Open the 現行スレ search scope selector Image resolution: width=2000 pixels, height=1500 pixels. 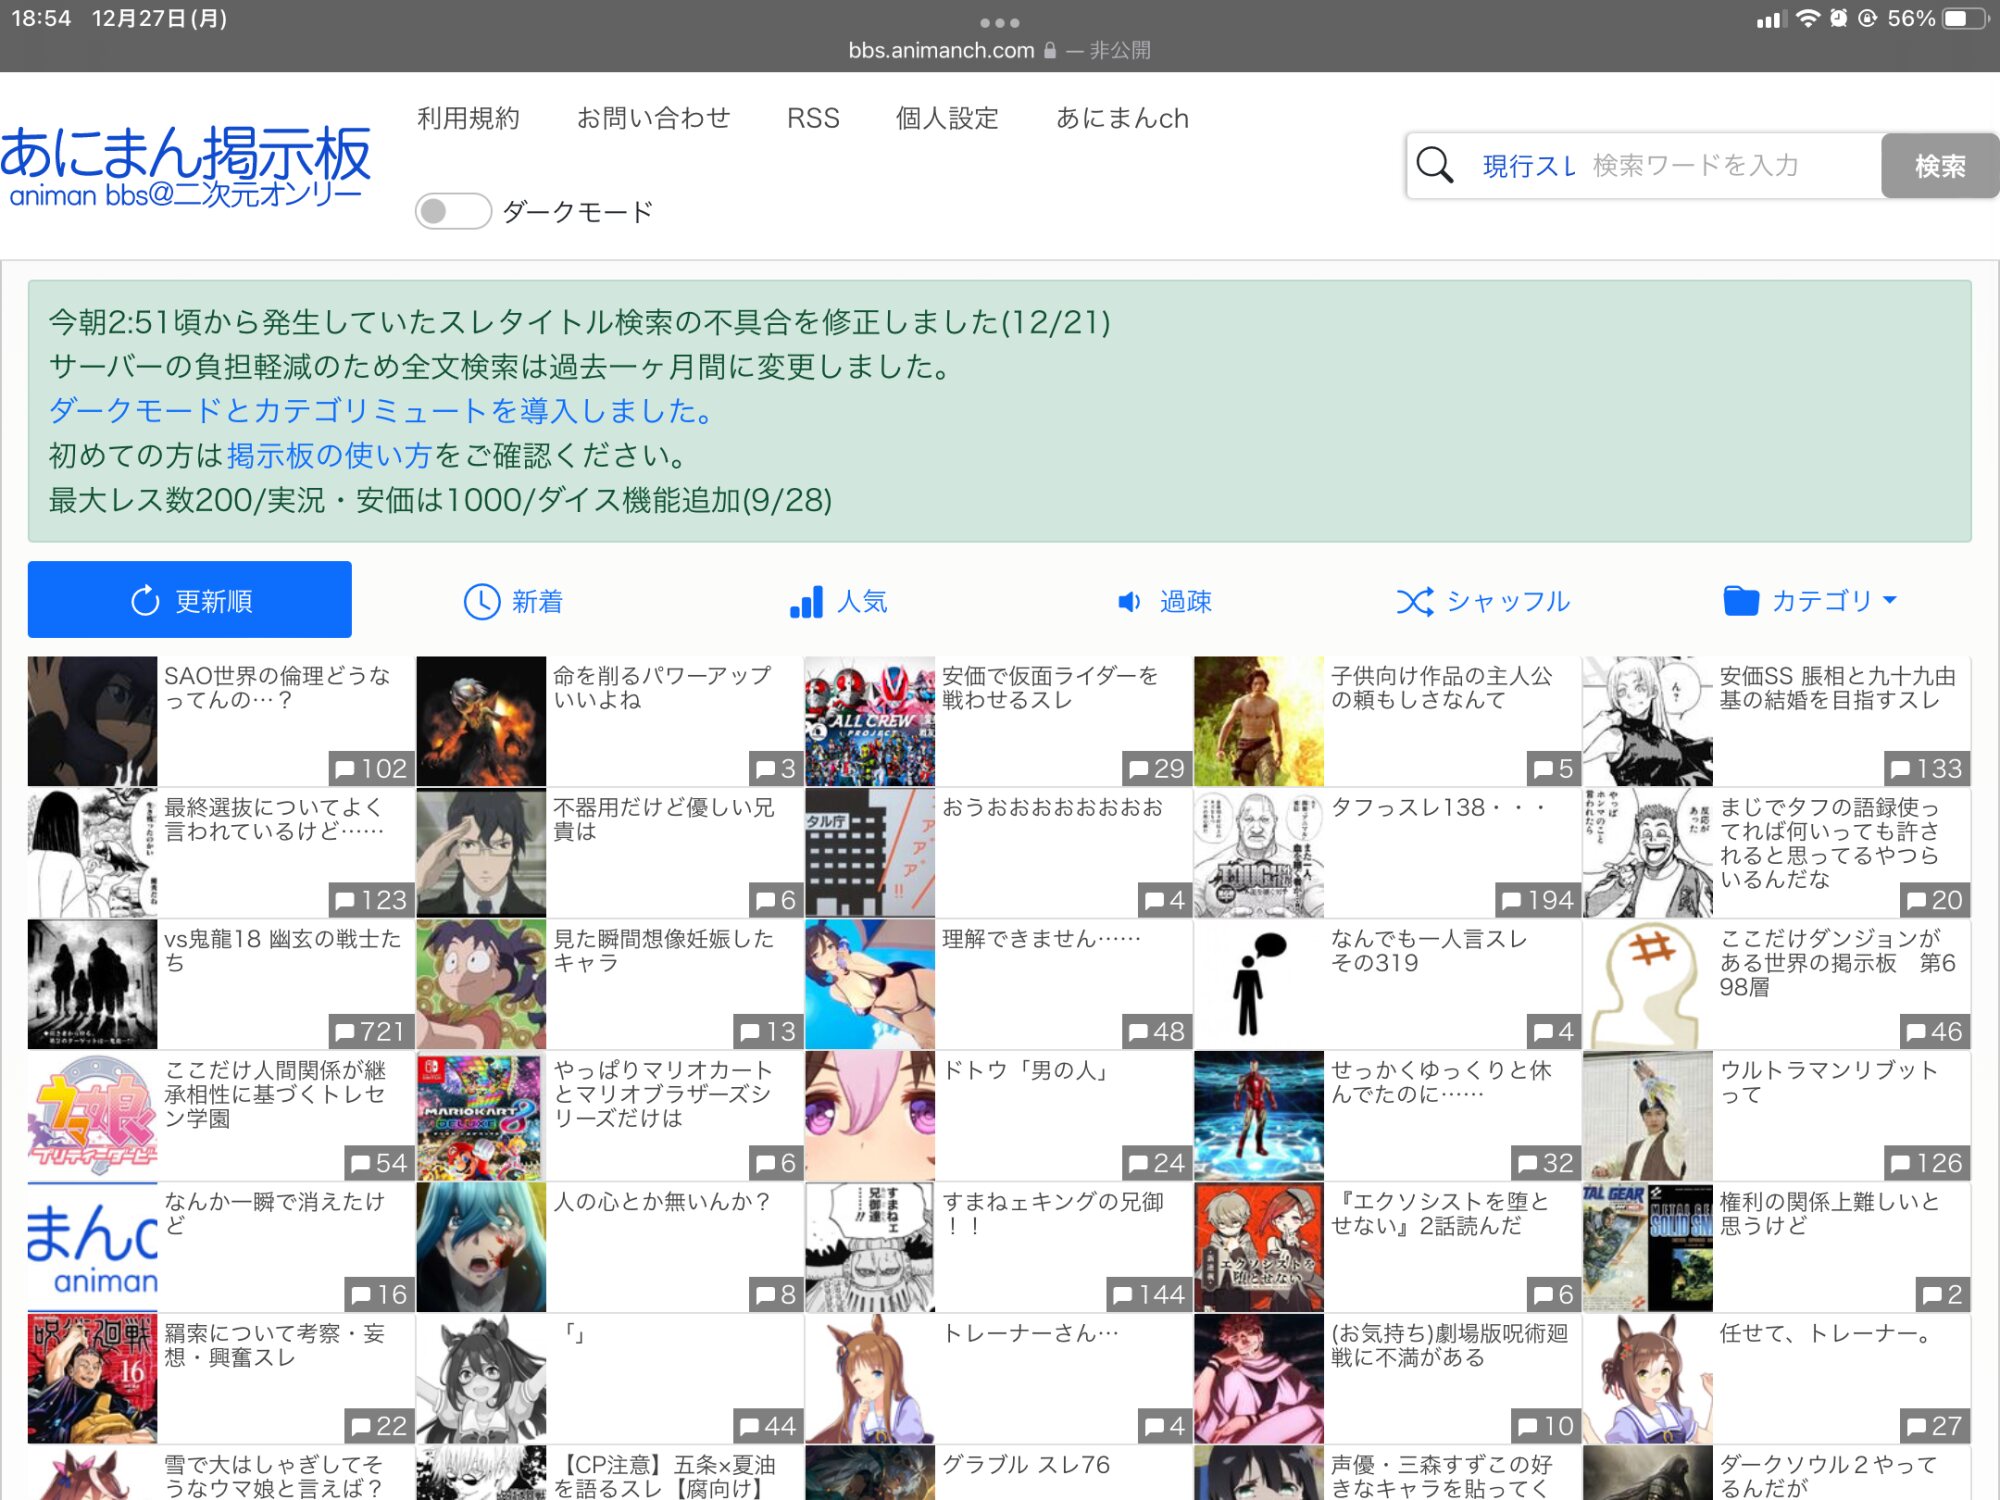coord(1528,166)
